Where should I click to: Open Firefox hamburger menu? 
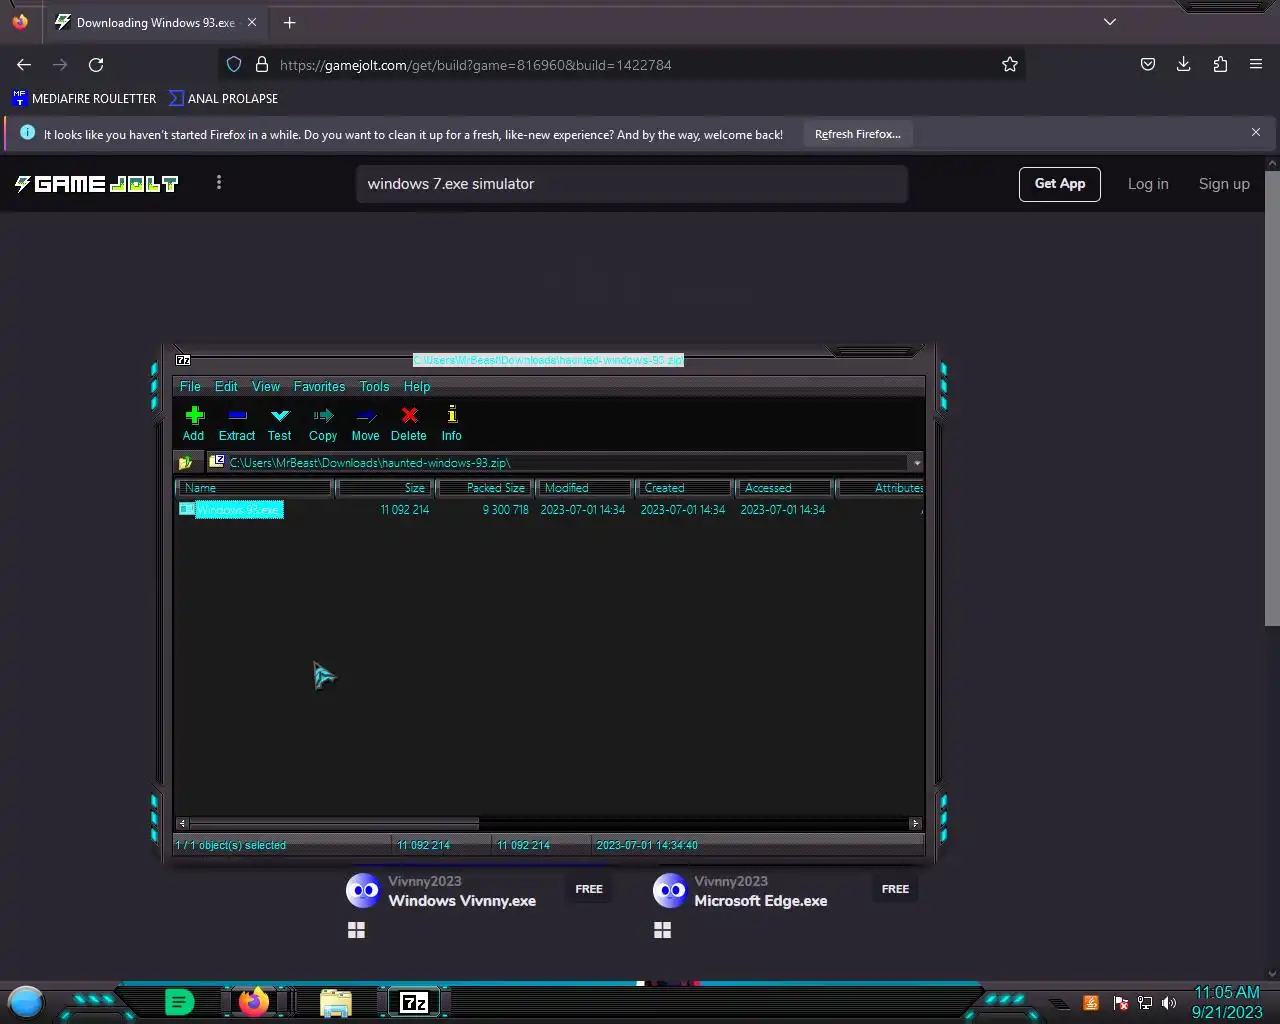(x=1256, y=65)
